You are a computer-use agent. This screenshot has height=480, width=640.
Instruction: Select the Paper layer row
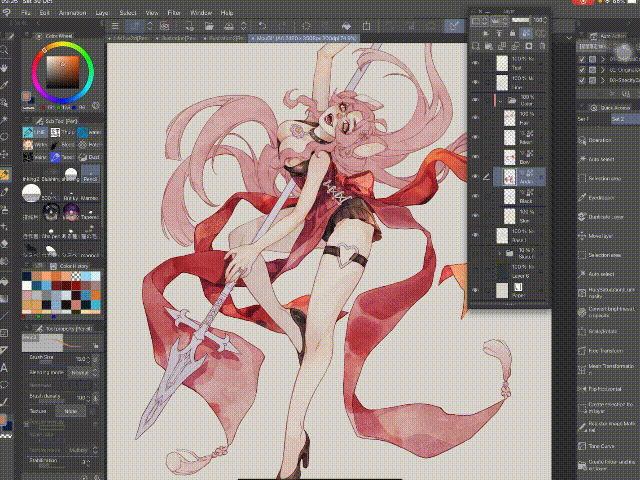click(x=509, y=291)
